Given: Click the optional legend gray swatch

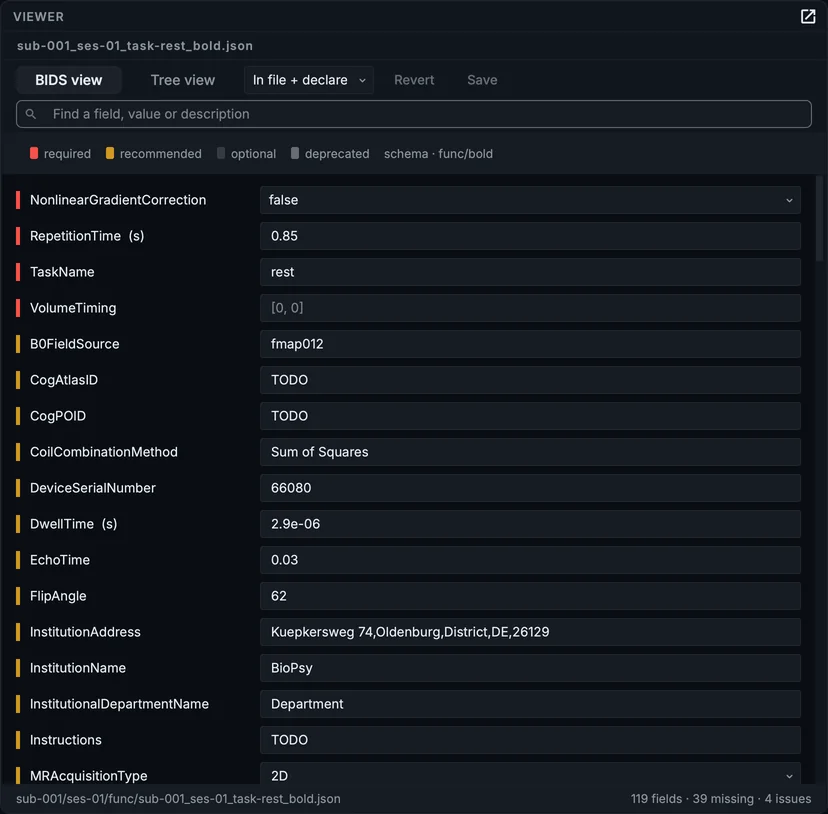Looking at the screenshot, I should [x=221, y=153].
